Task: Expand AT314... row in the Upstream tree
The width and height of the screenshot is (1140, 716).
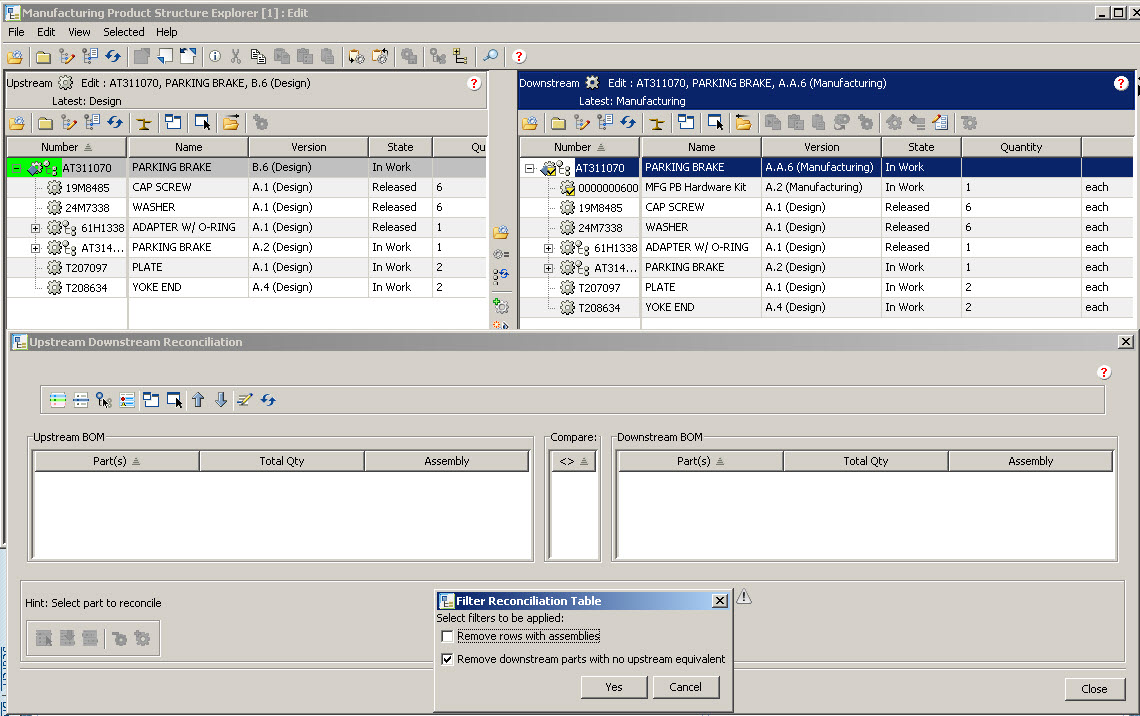Action: pos(35,248)
